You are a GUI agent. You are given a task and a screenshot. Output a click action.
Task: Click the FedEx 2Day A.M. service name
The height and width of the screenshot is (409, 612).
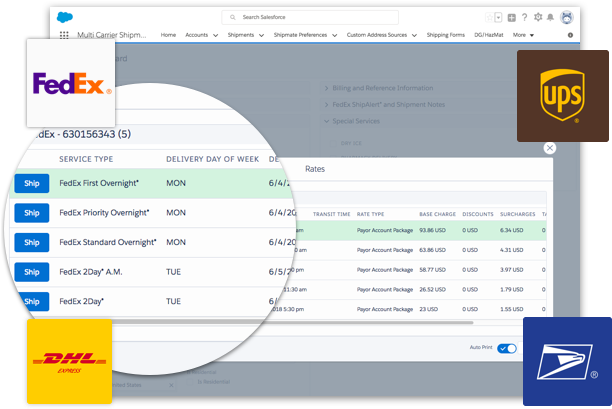click(91, 272)
